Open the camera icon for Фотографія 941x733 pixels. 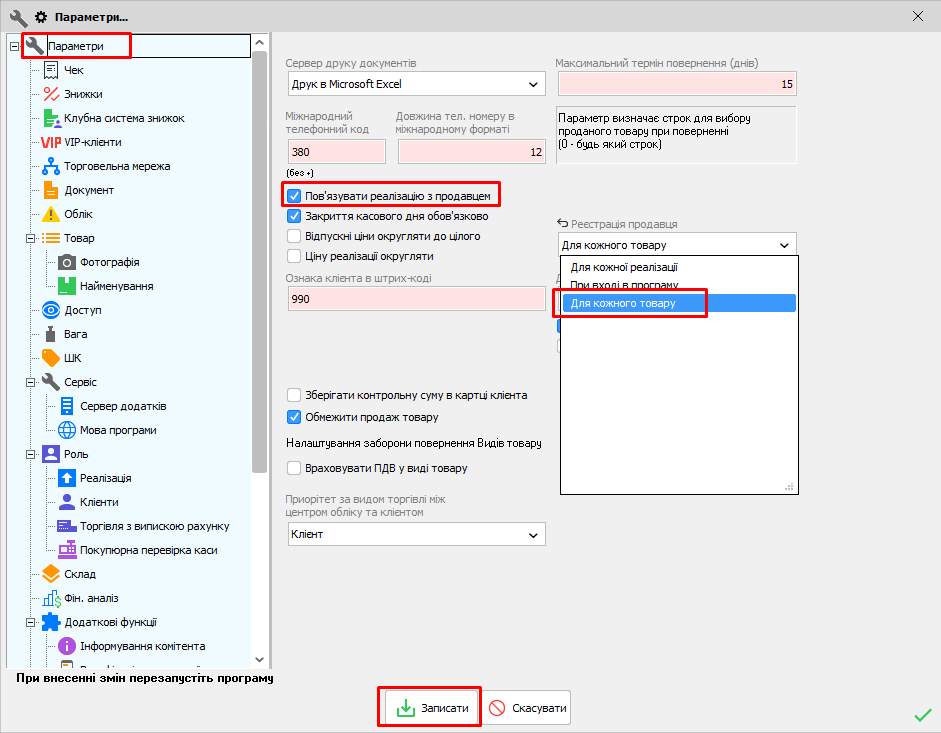tap(67, 262)
